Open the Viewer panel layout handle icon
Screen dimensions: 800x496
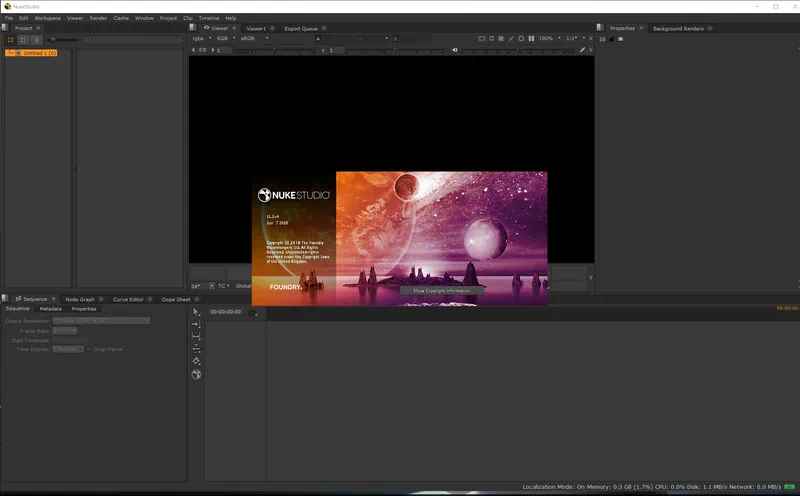point(192,28)
